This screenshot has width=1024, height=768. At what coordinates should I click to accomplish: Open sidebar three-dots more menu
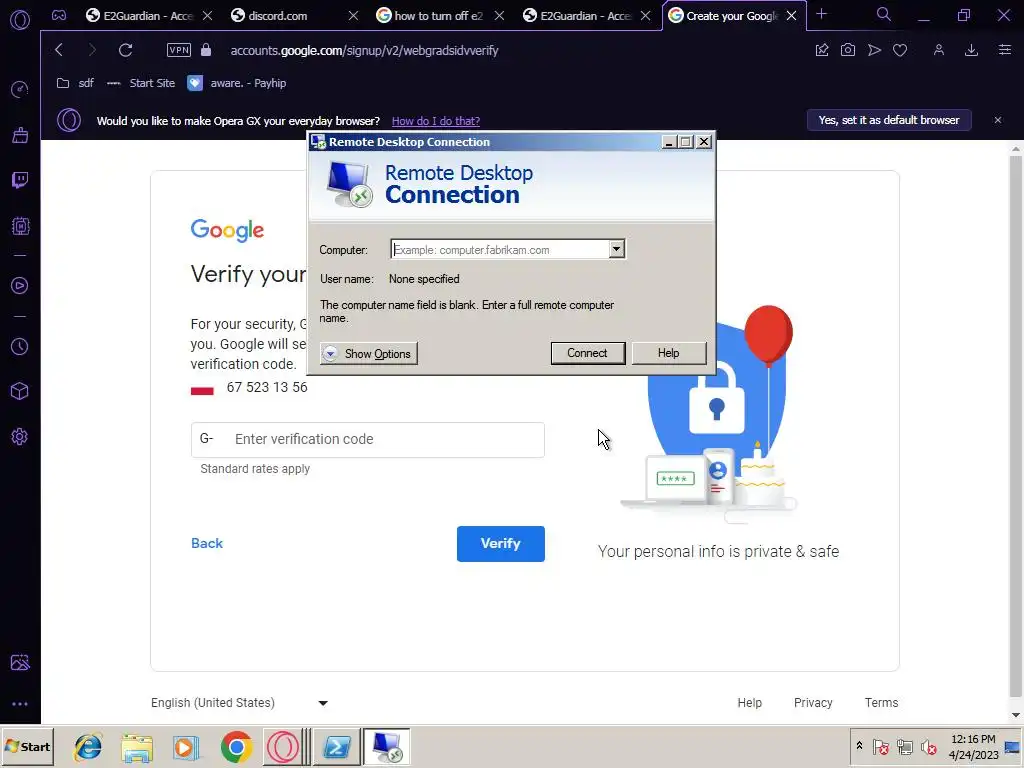(20, 704)
